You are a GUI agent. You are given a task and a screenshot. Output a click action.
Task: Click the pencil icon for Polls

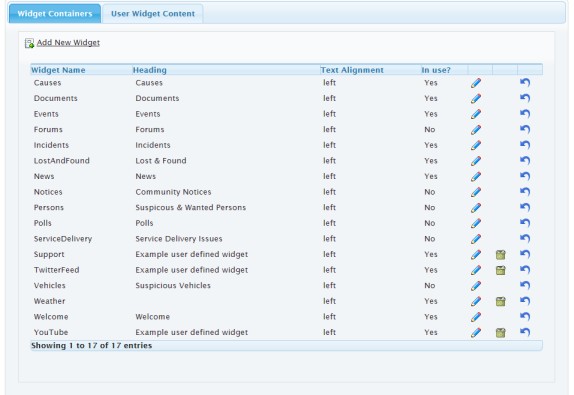tap(476, 224)
